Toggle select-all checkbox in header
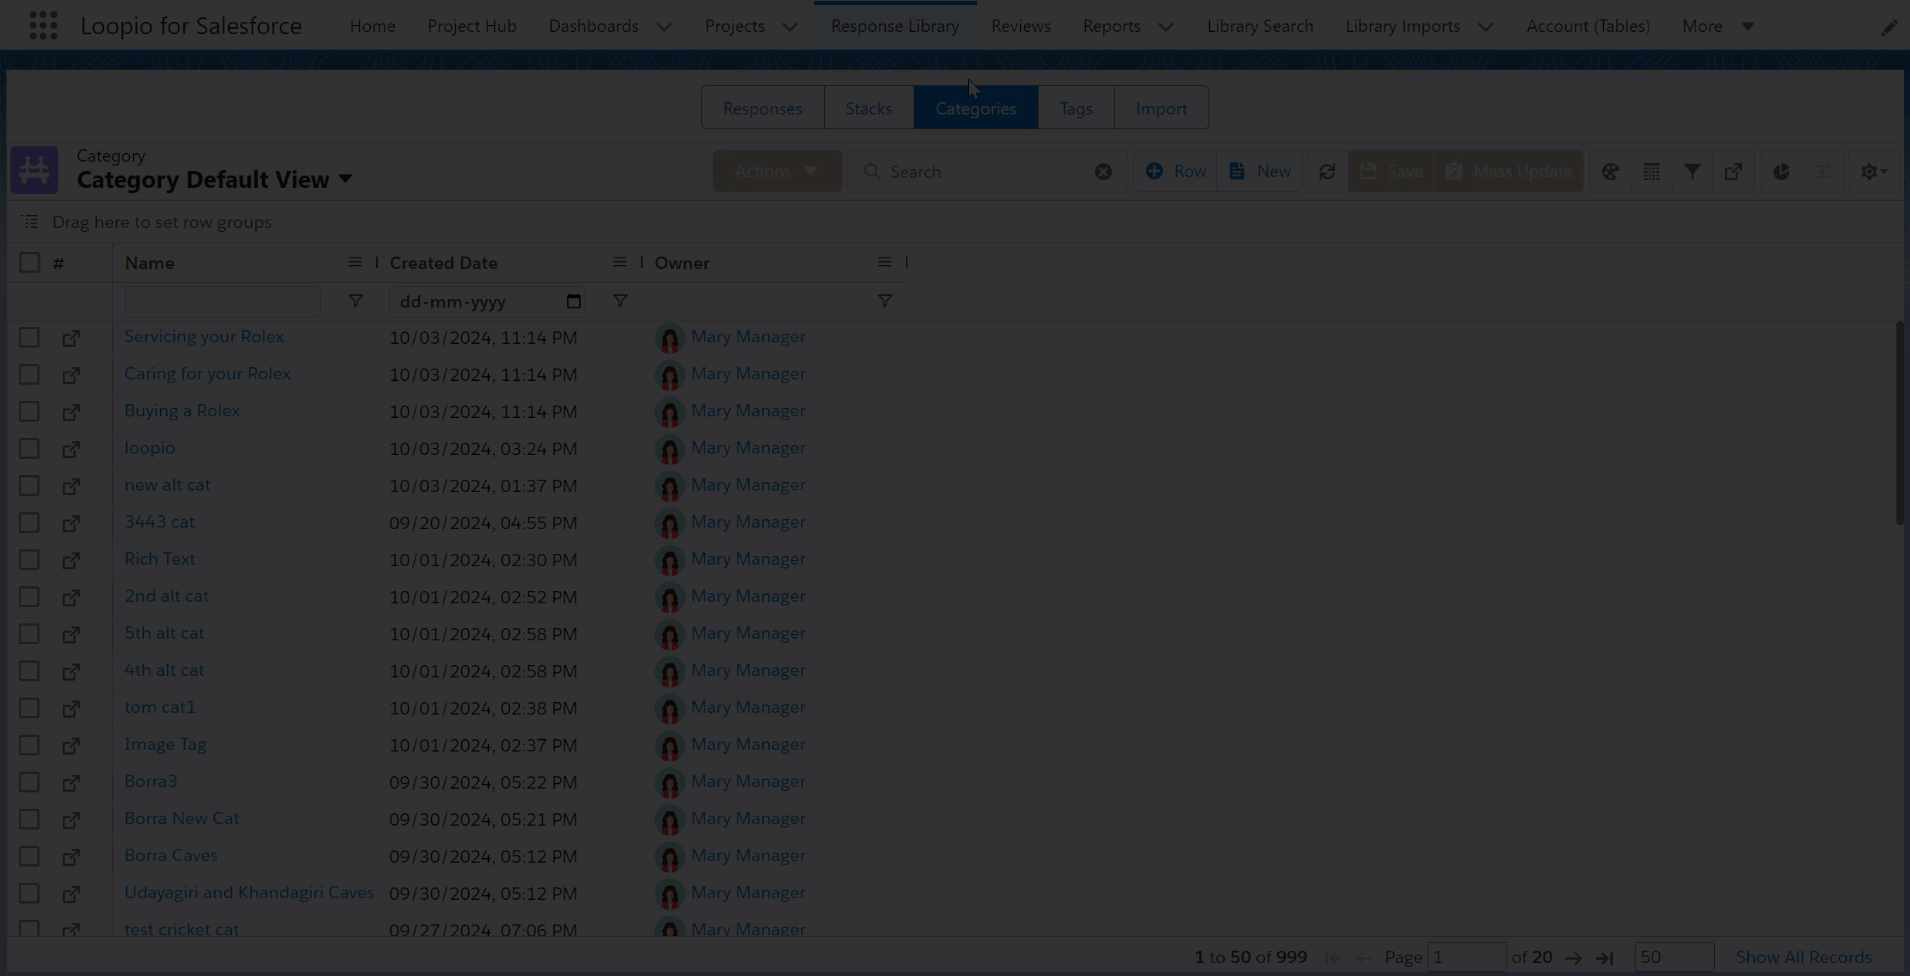The width and height of the screenshot is (1910, 976). 29,262
